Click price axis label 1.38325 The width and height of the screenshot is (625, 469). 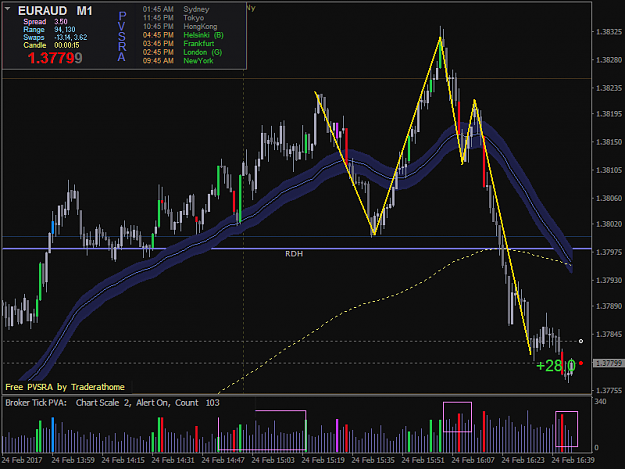tap(609, 32)
